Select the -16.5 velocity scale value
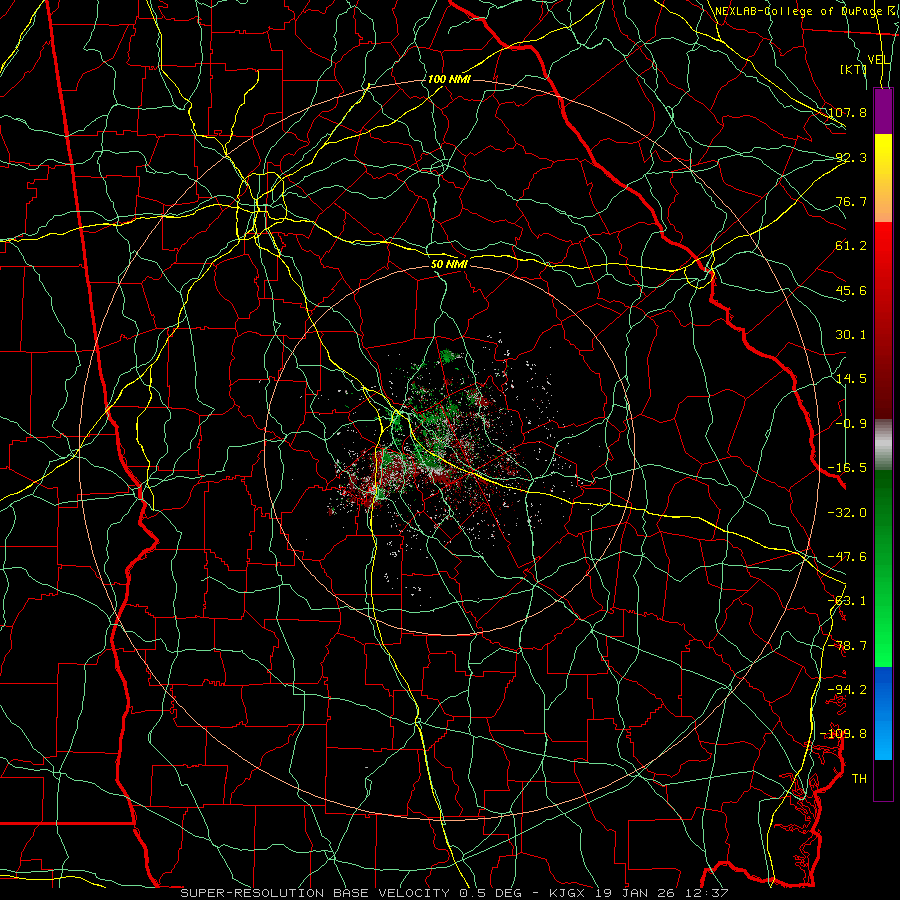 click(x=847, y=468)
